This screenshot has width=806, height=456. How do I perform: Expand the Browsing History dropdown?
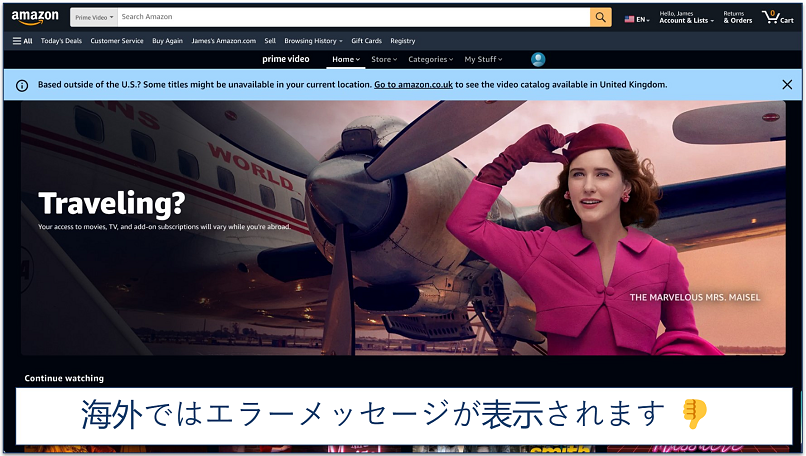coord(313,41)
